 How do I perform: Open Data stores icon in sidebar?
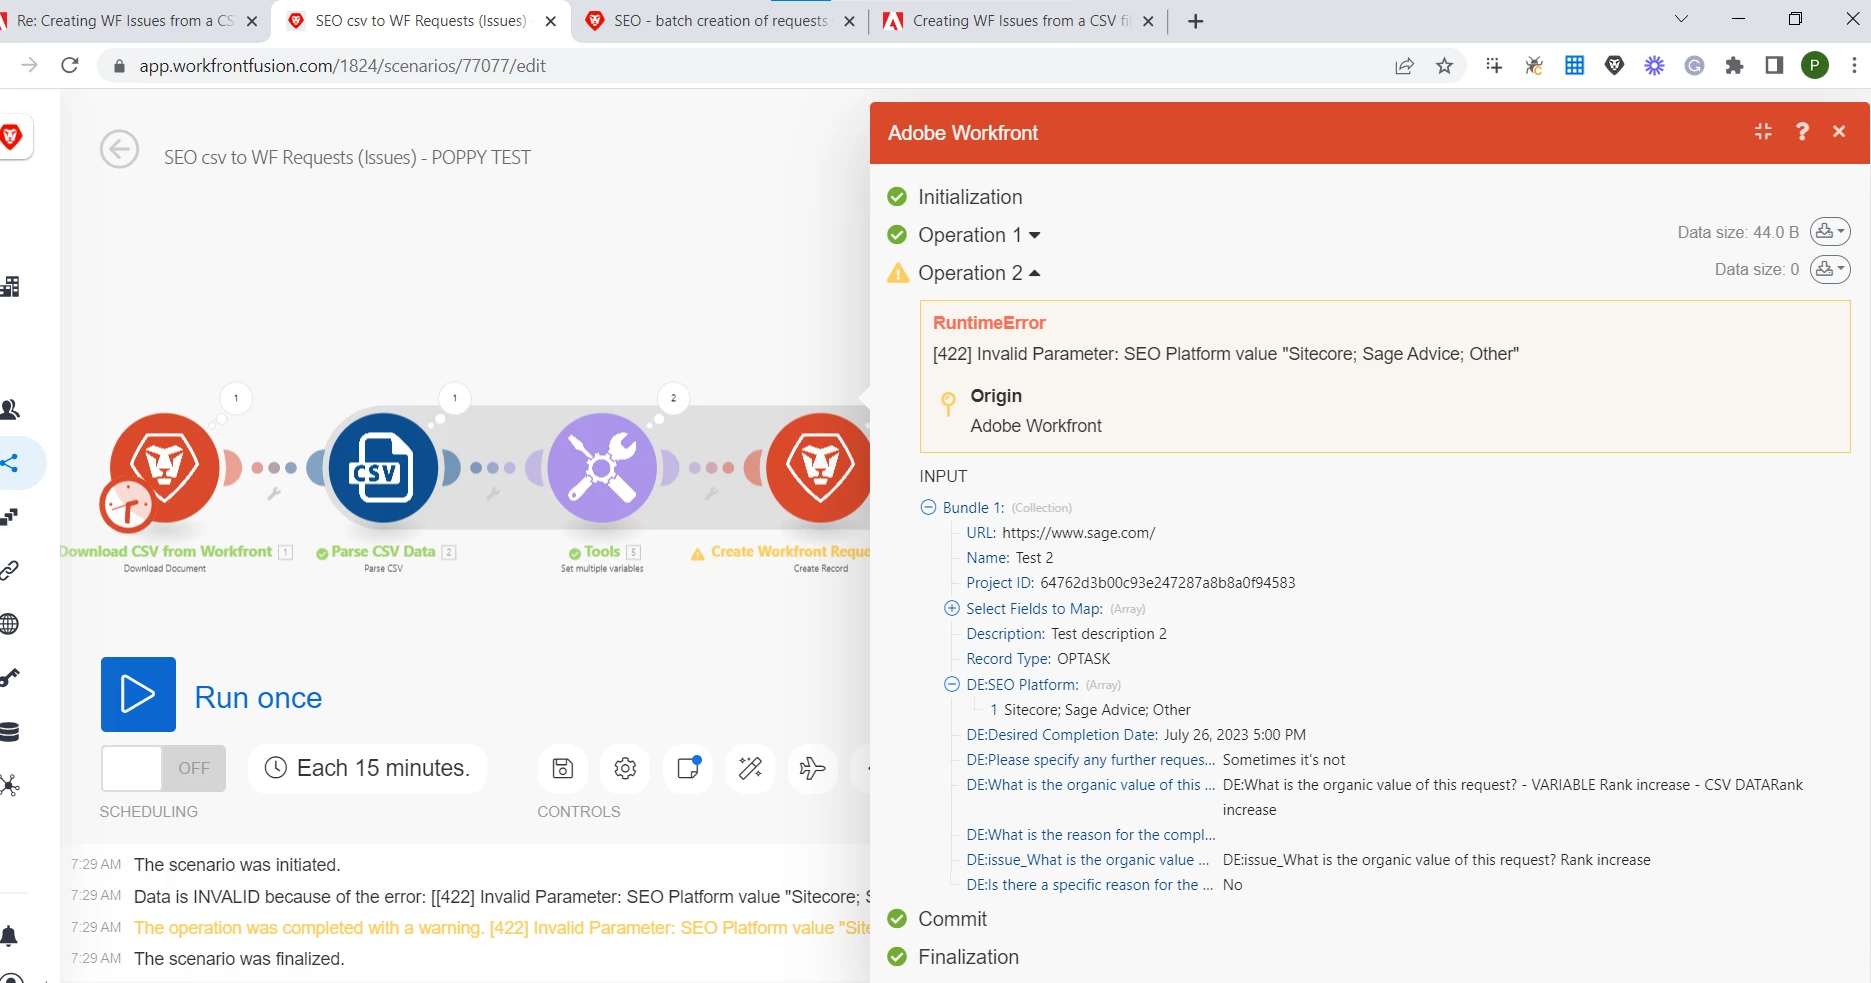[x=10, y=732]
